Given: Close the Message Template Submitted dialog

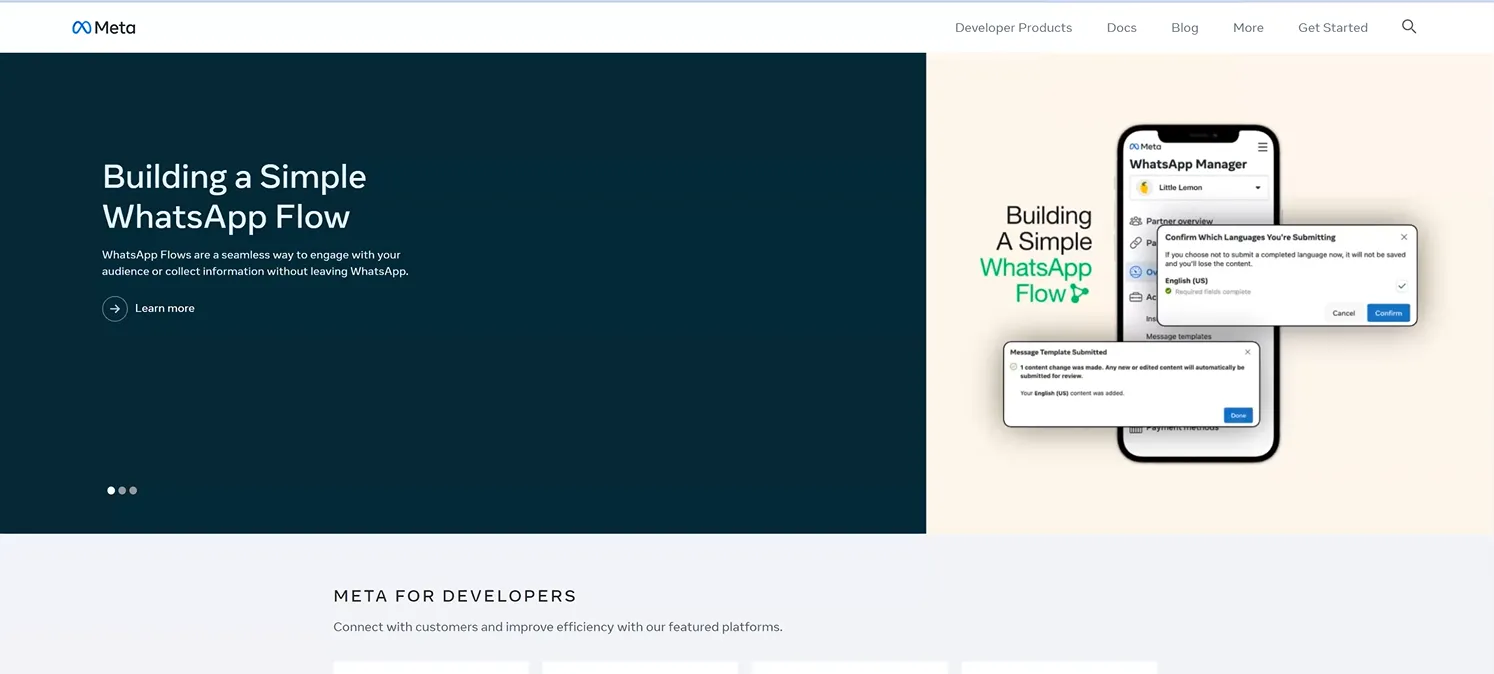Looking at the screenshot, I should pyautogui.click(x=1247, y=352).
